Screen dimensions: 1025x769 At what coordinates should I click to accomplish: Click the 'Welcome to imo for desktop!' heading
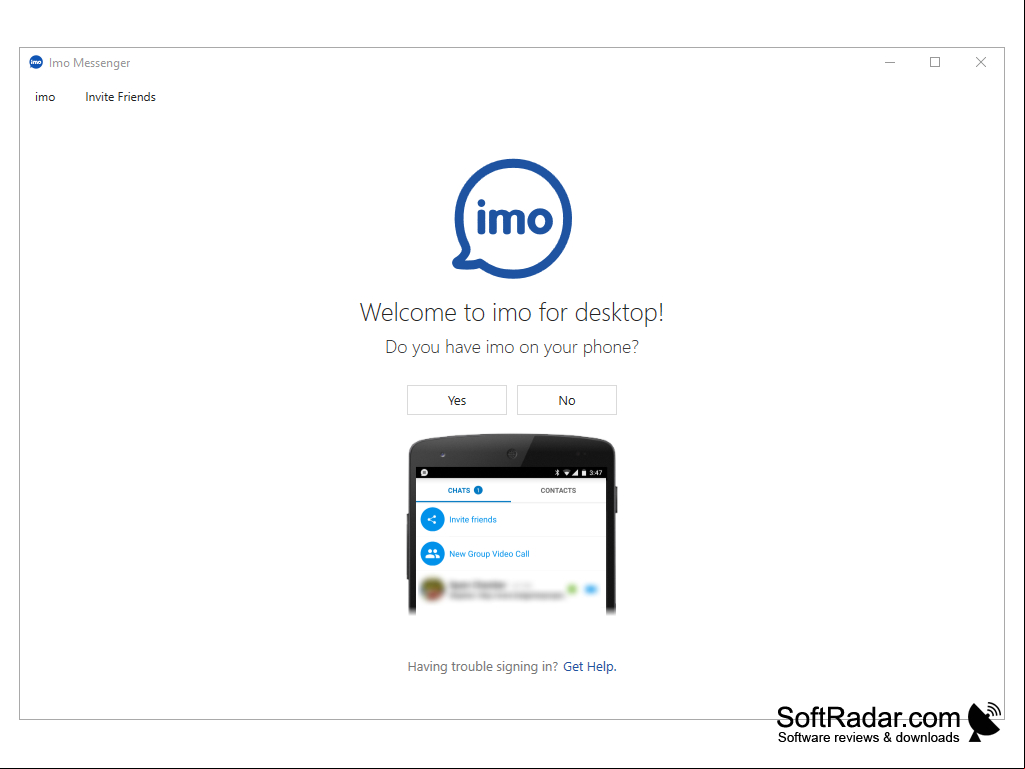click(512, 313)
